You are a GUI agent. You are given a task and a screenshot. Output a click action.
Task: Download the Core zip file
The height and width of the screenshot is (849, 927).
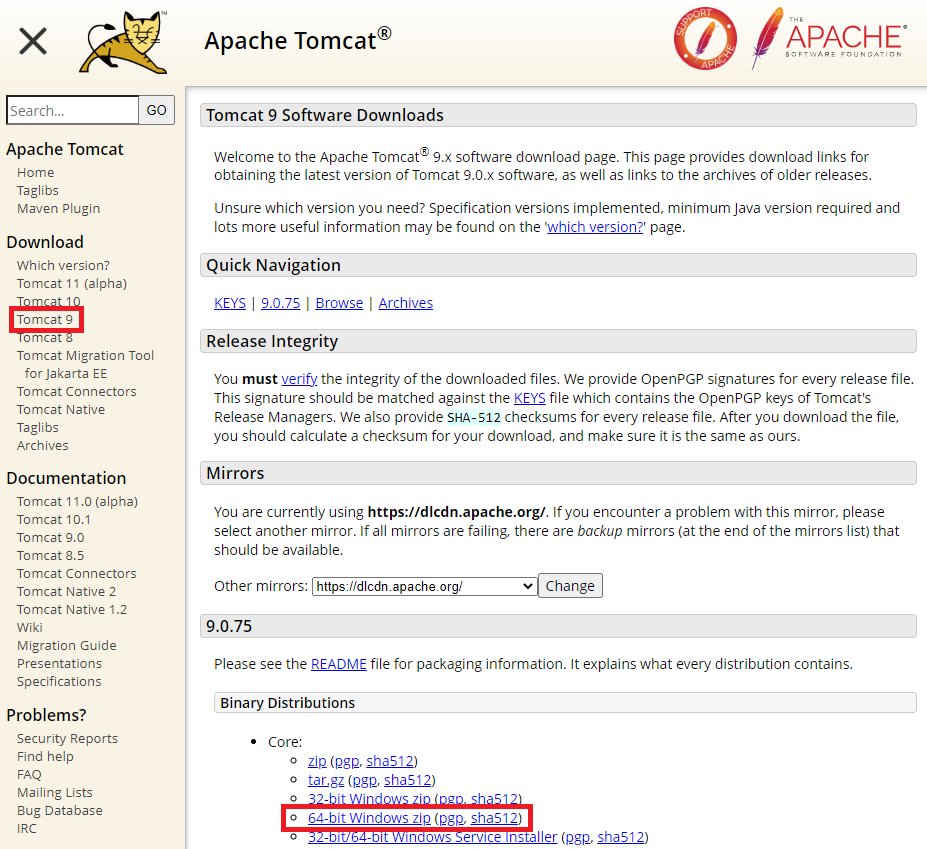click(317, 761)
